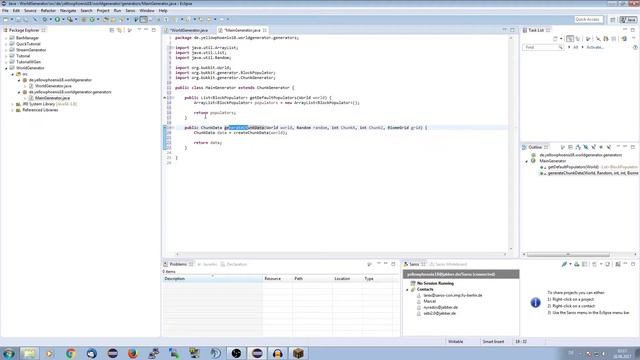Toggle Hide Static Members in Outline
Screen dimensions: 640x360
point(593,147)
